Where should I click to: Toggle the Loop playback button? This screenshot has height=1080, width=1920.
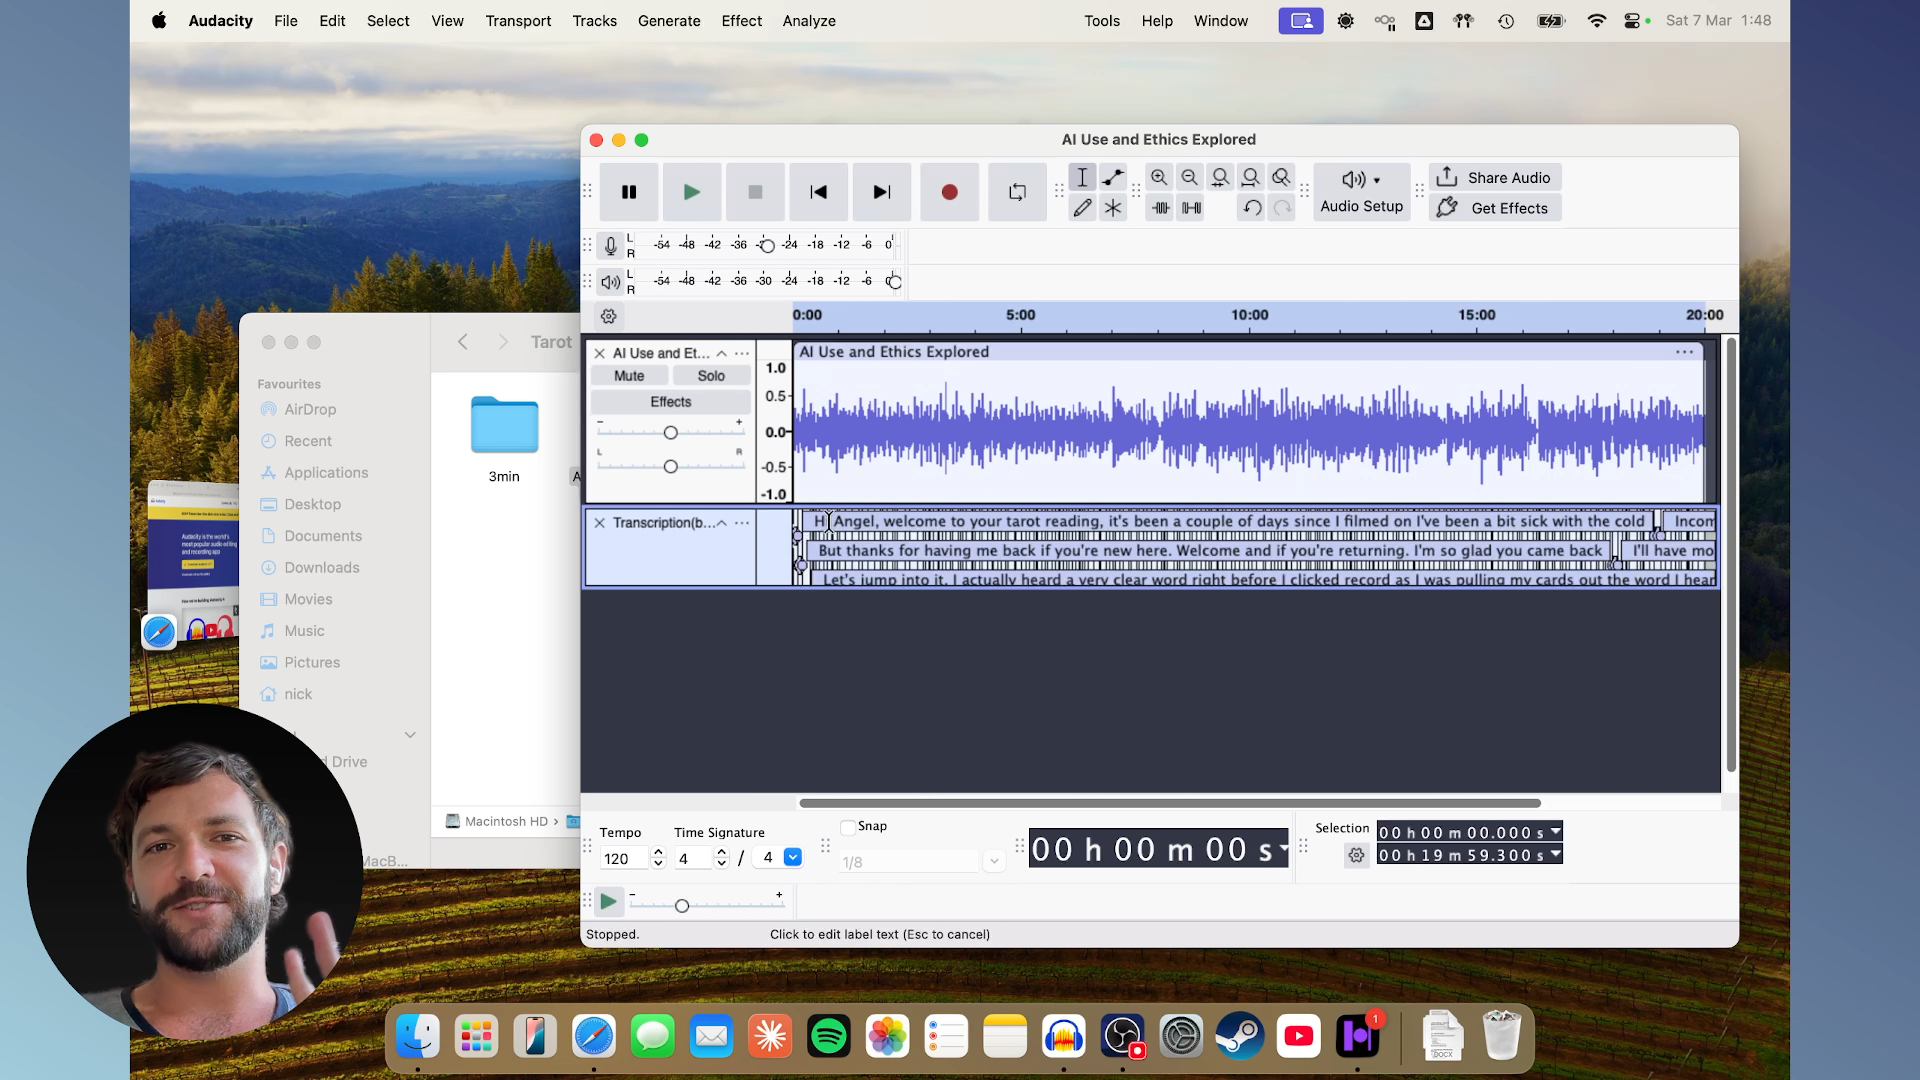pos(1017,192)
